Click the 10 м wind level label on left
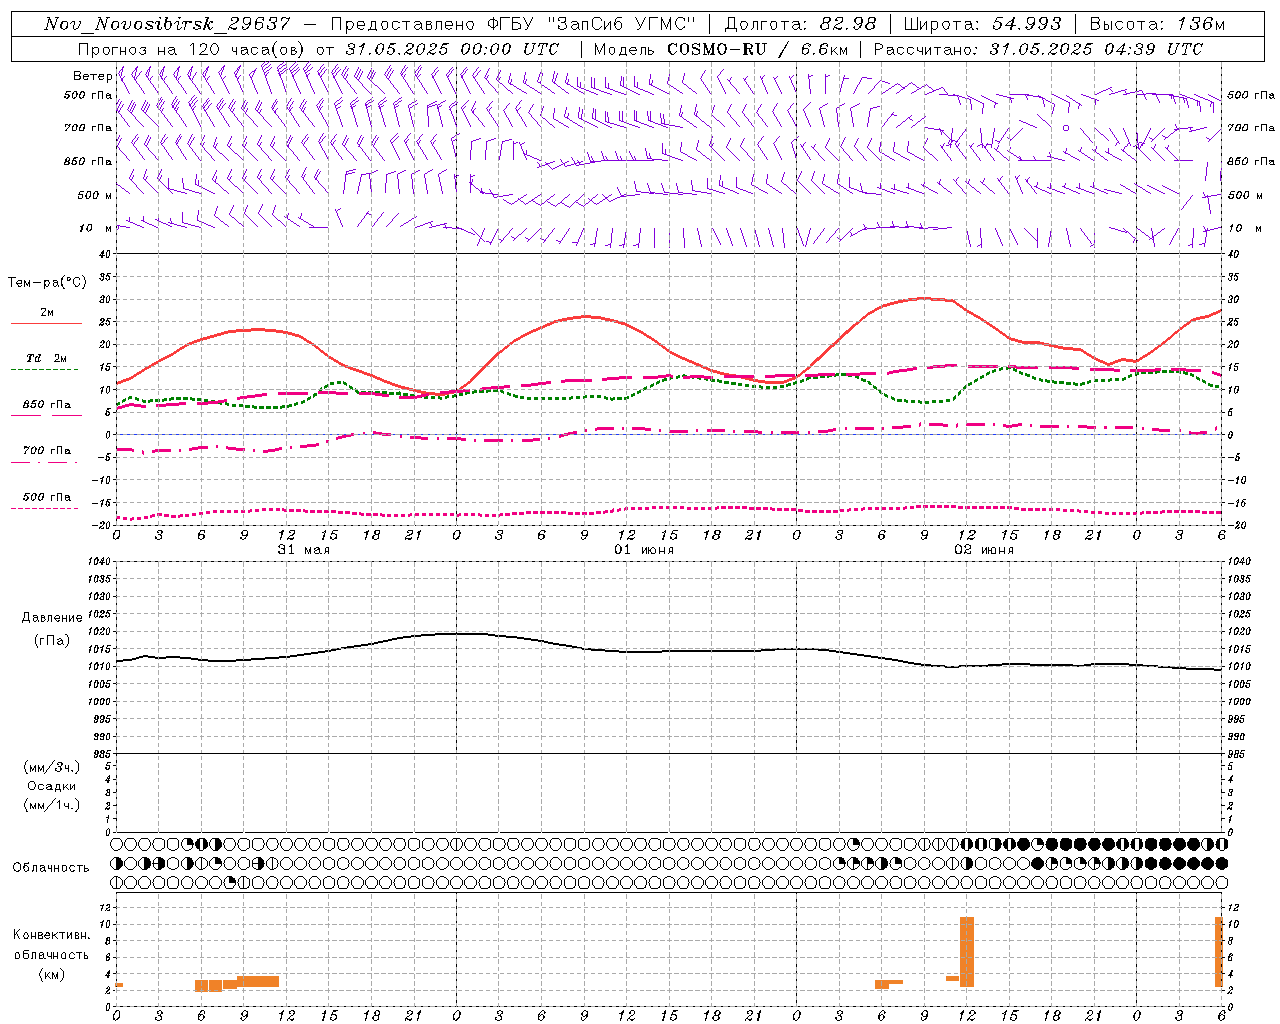The height and width of the screenshot is (1024, 1280). [96, 228]
